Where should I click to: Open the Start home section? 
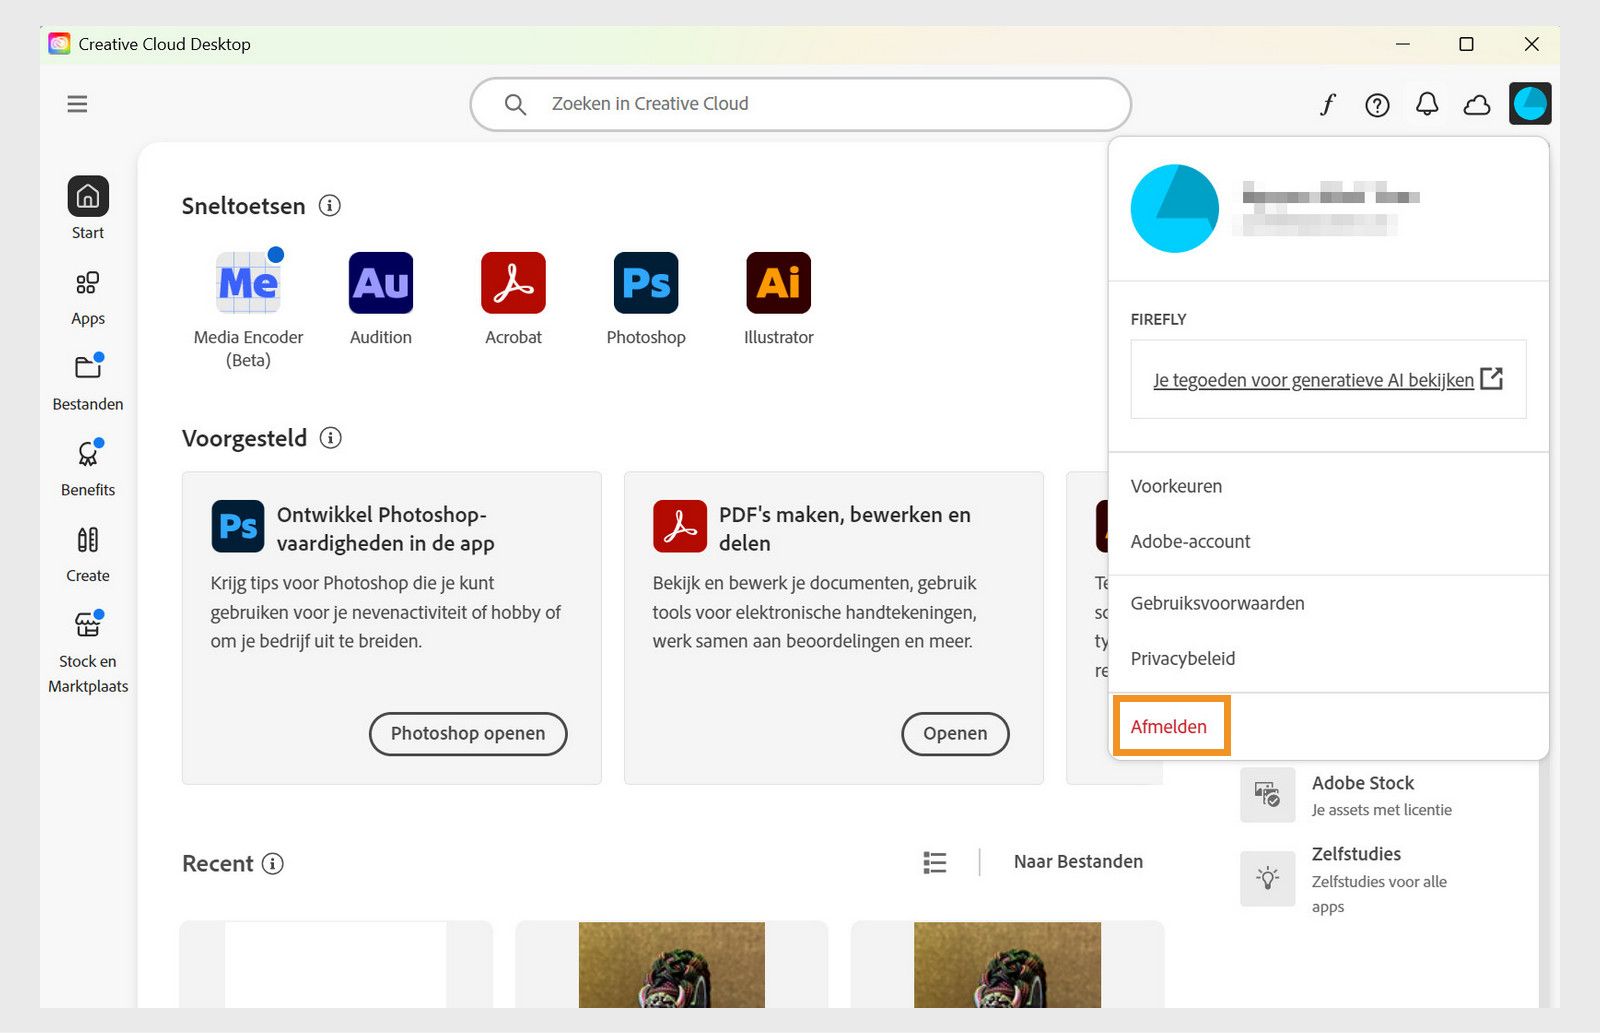pos(88,208)
